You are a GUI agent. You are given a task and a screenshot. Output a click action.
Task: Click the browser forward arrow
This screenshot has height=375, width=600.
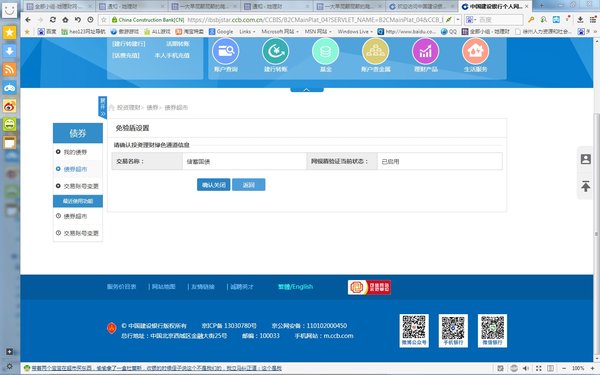tap(40, 20)
